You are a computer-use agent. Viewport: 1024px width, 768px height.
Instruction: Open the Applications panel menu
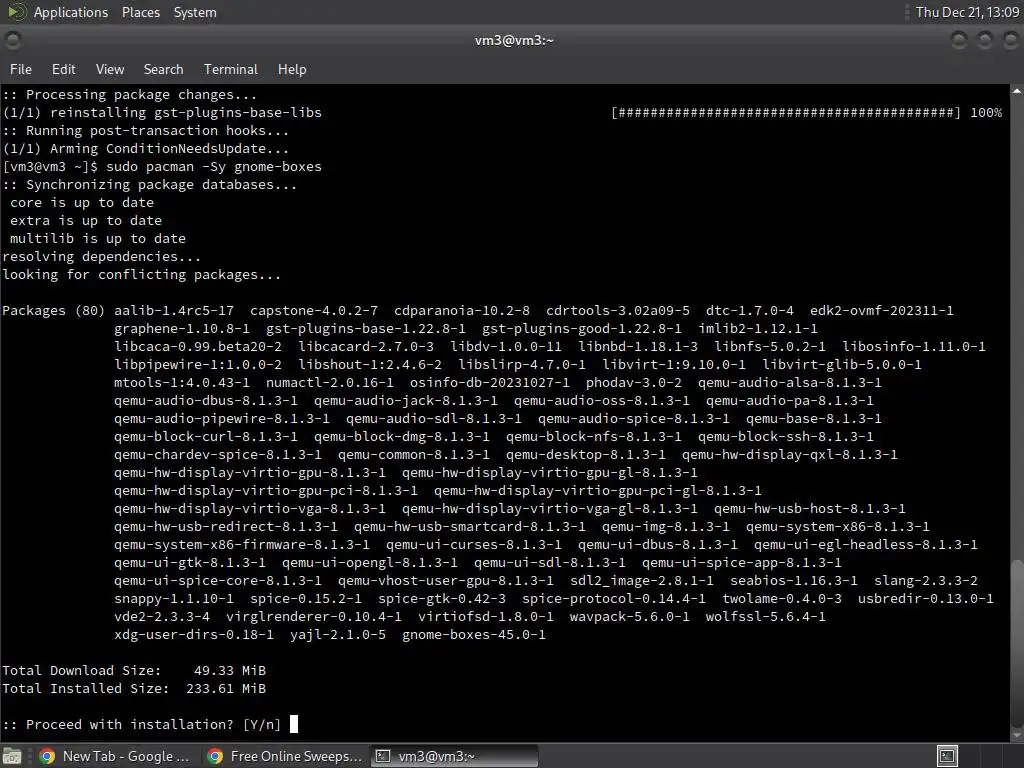(71, 12)
